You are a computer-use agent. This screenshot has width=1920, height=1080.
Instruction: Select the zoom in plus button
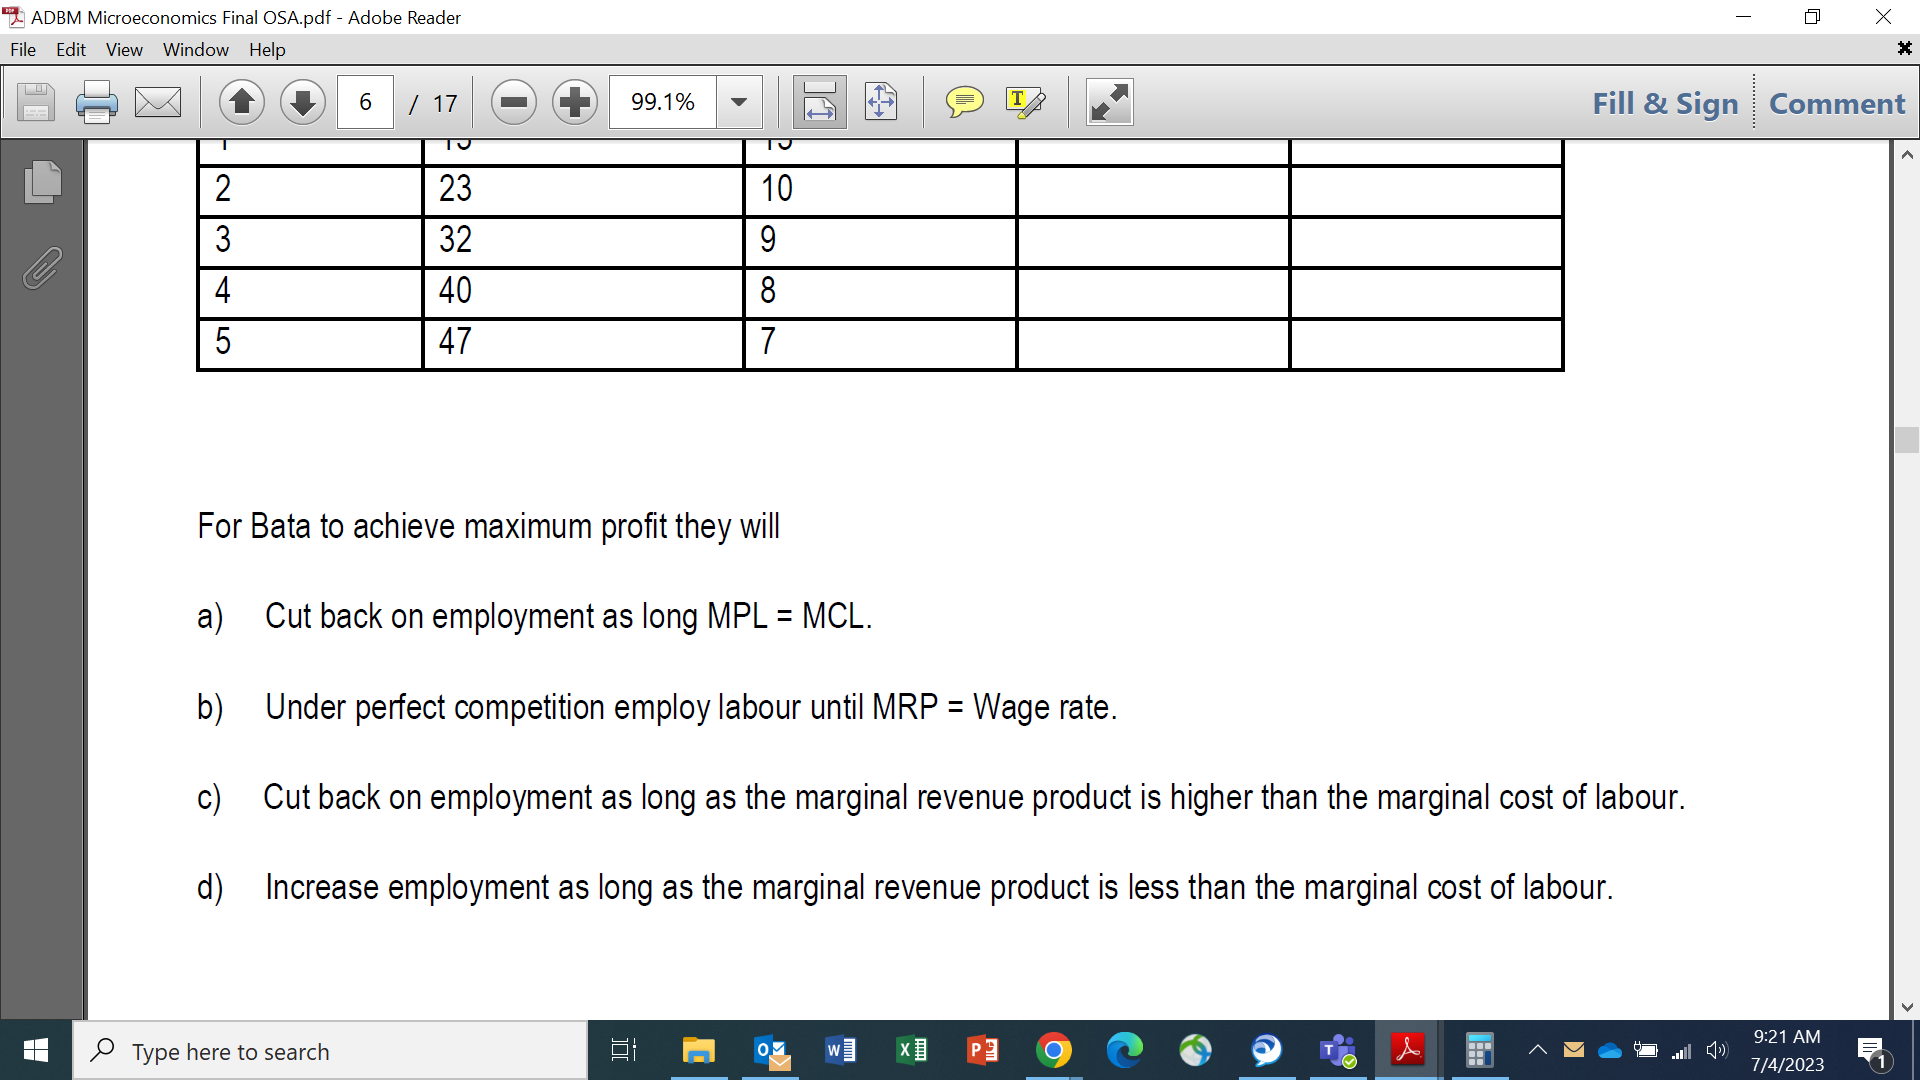point(575,101)
